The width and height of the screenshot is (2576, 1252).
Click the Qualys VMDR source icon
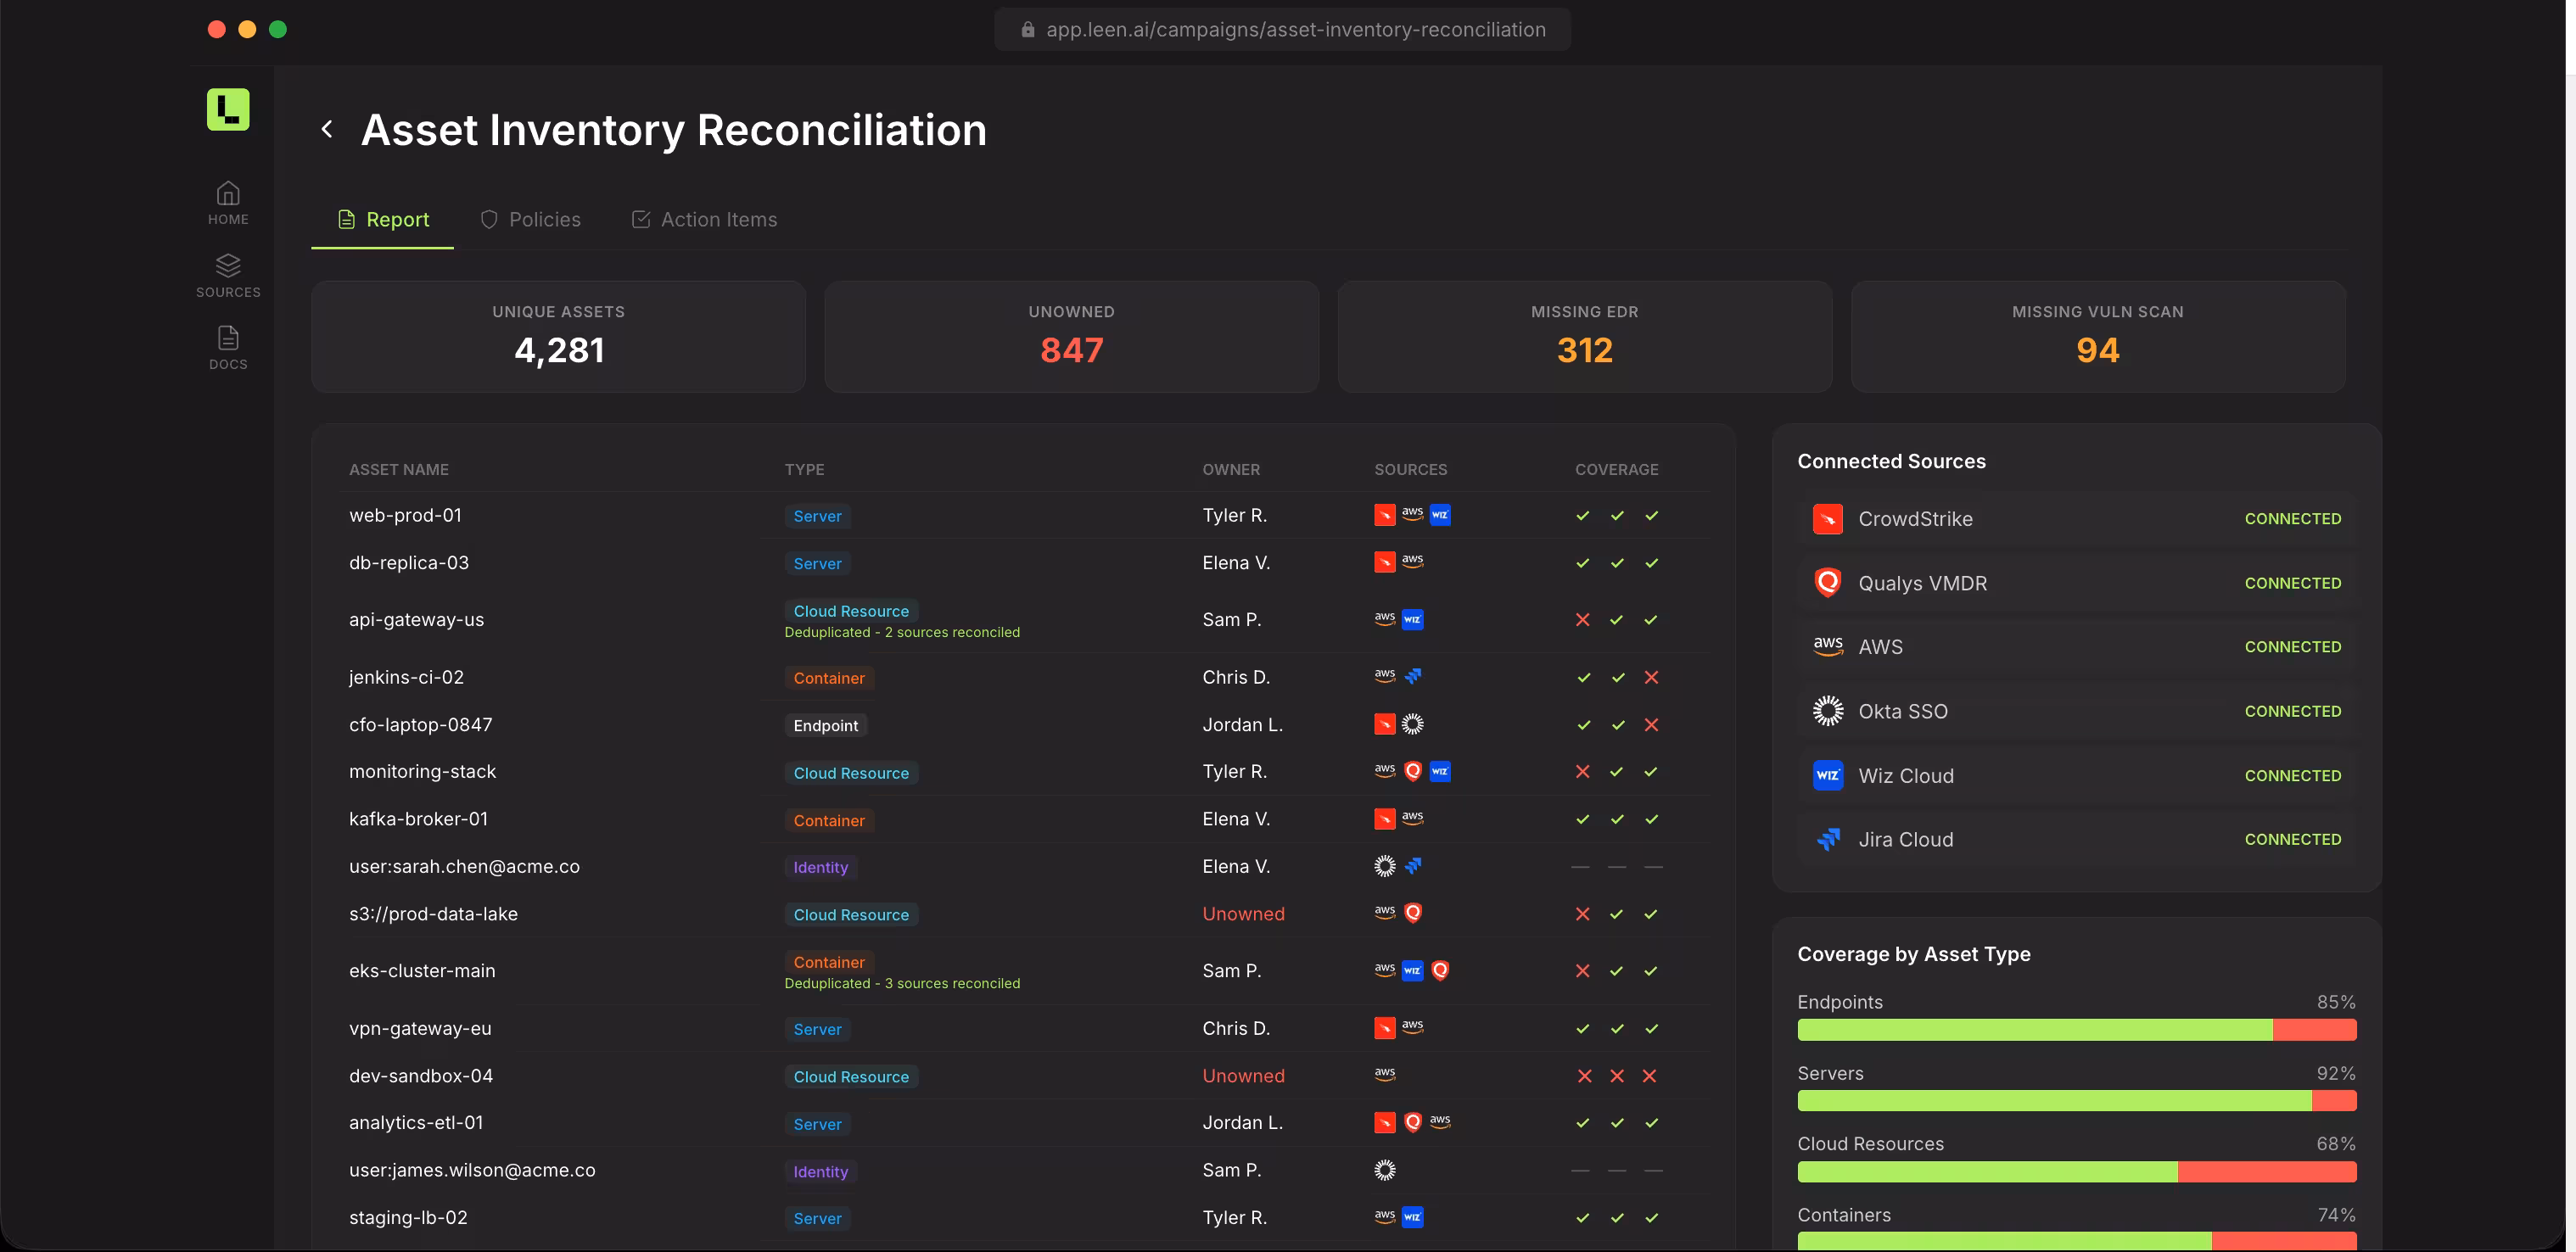(x=1827, y=583)
